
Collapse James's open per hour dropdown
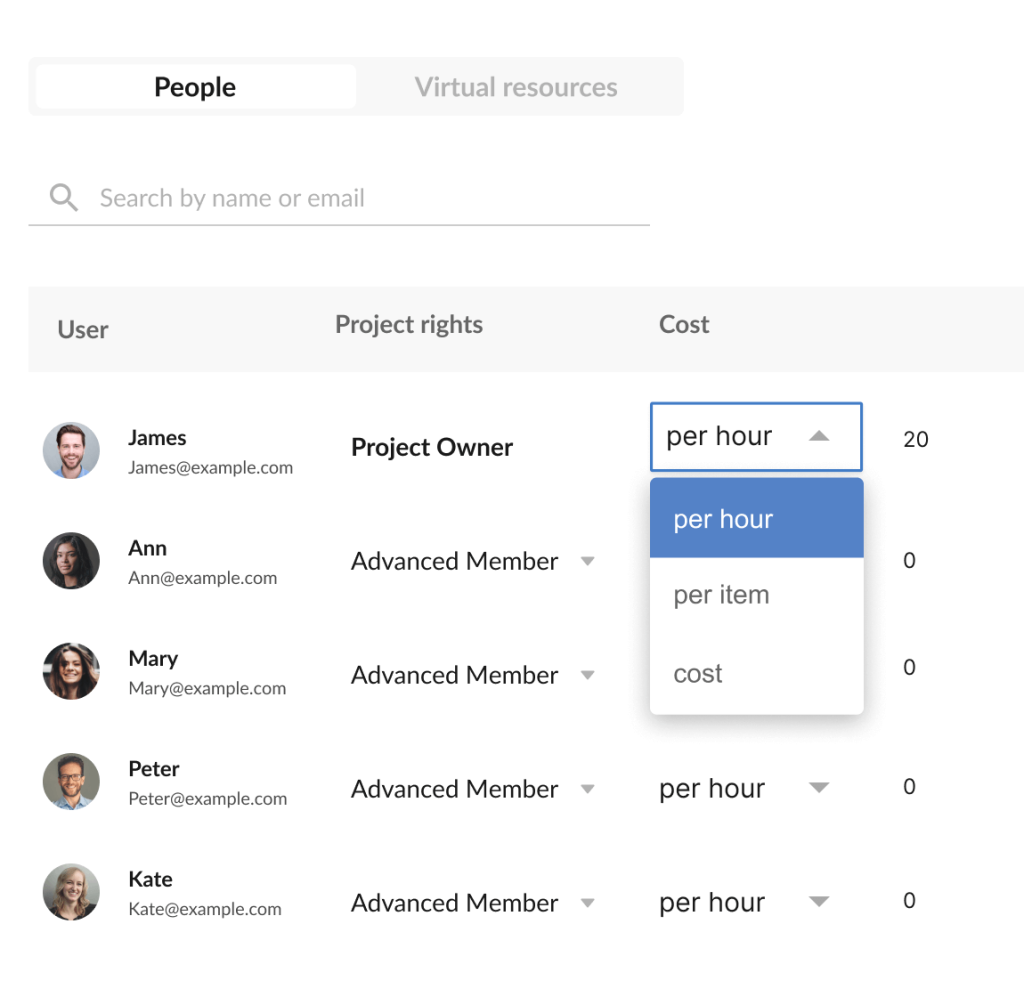(756, 437)
